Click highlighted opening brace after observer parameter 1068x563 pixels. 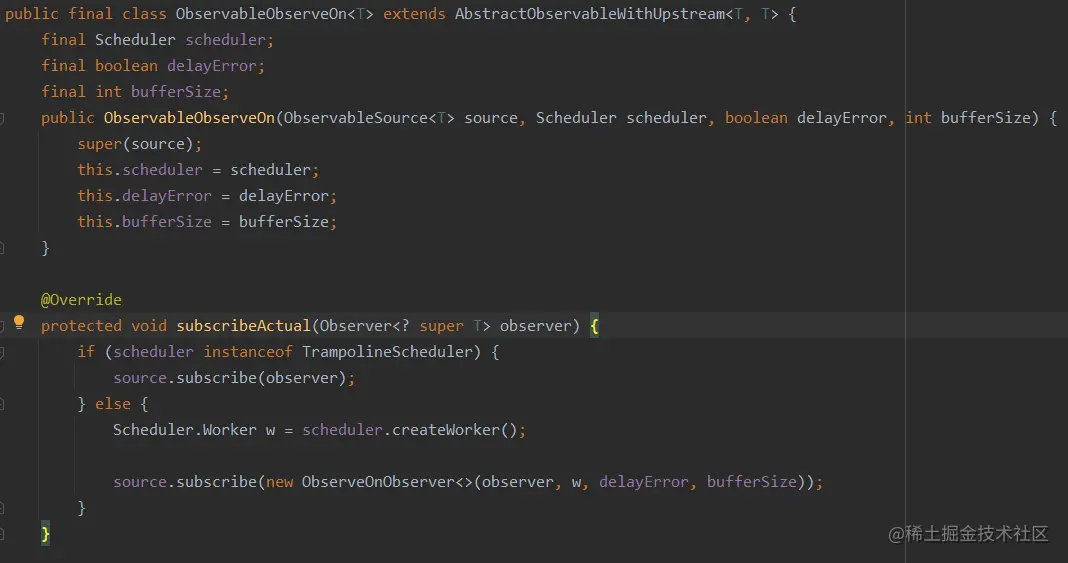pos(594,326)
